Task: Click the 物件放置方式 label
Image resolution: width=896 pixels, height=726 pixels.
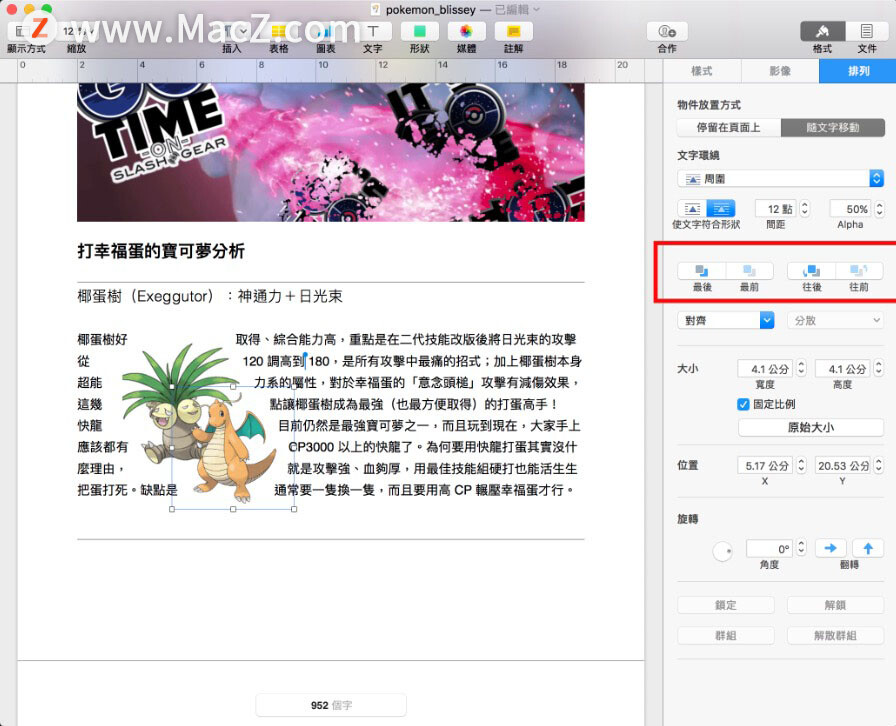Action: pyautogui.click(x=709, y=105)
